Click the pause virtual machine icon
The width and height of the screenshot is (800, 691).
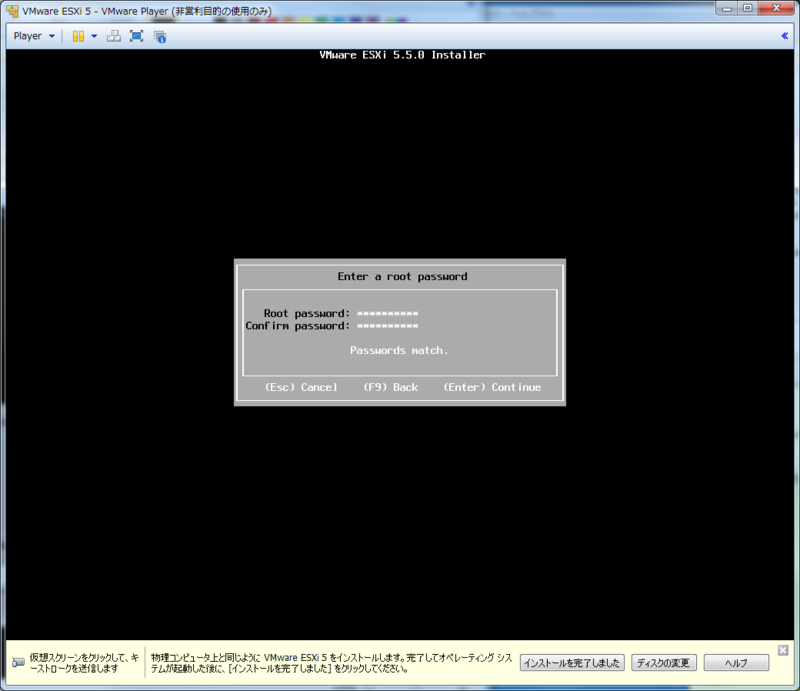[x=78, y=36]
